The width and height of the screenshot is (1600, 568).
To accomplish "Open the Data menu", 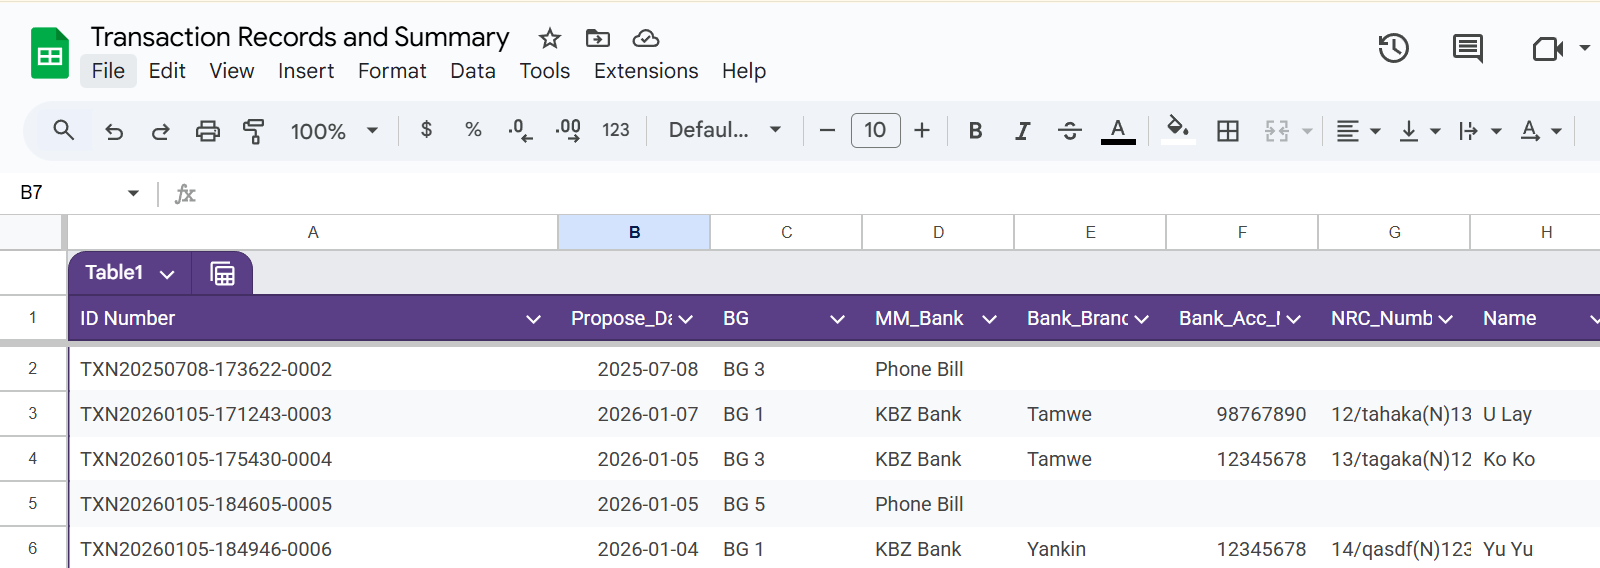I will 473,71.
